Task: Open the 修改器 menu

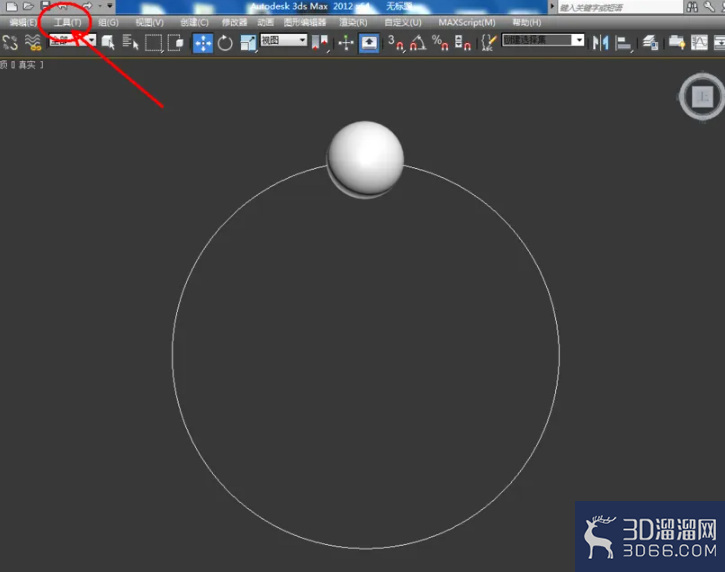Action: (234, 22)
